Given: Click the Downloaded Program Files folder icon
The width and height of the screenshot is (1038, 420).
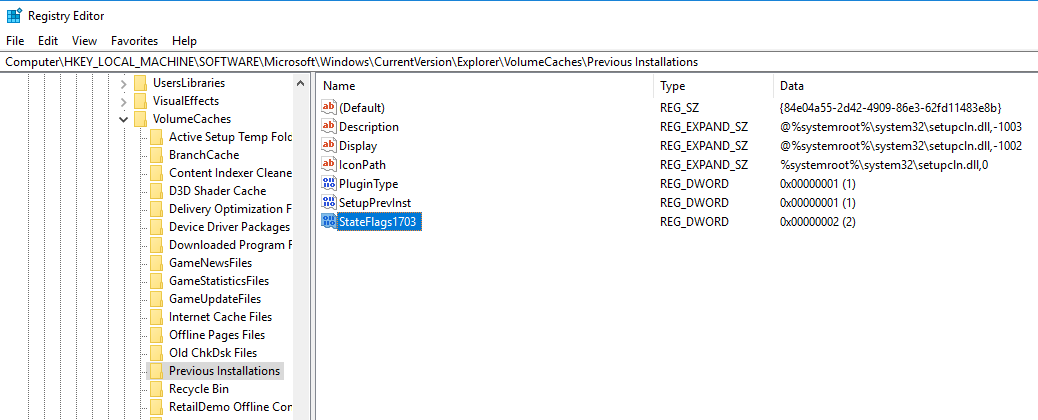Looking at the screenshot, I should tap(156, 244).
